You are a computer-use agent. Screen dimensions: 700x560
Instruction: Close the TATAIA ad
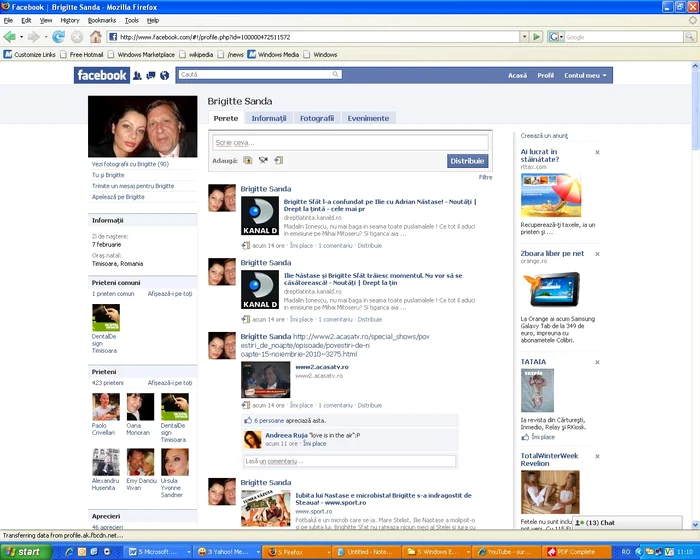(597, 362)
